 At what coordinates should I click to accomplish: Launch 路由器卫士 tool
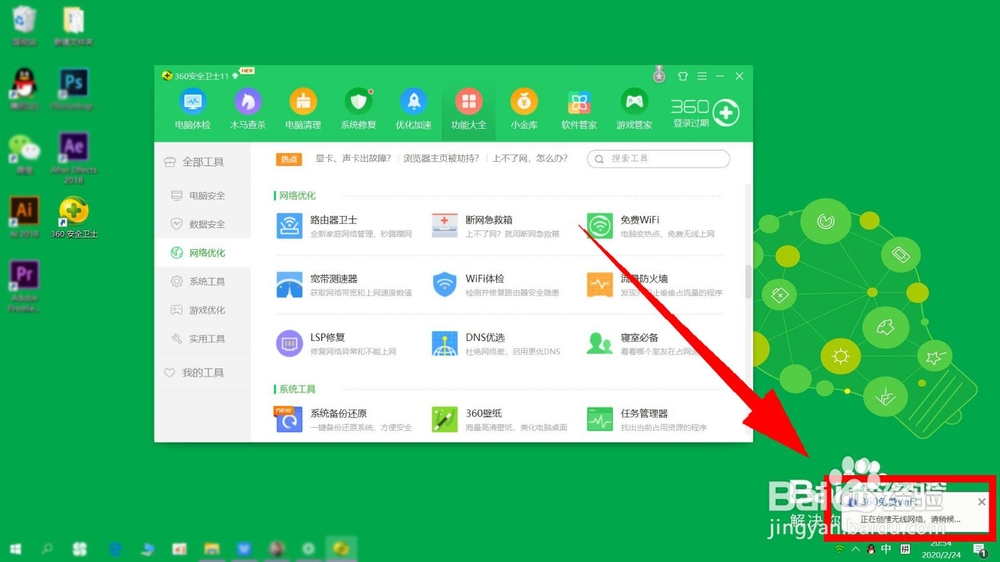(x=344, y=226)
